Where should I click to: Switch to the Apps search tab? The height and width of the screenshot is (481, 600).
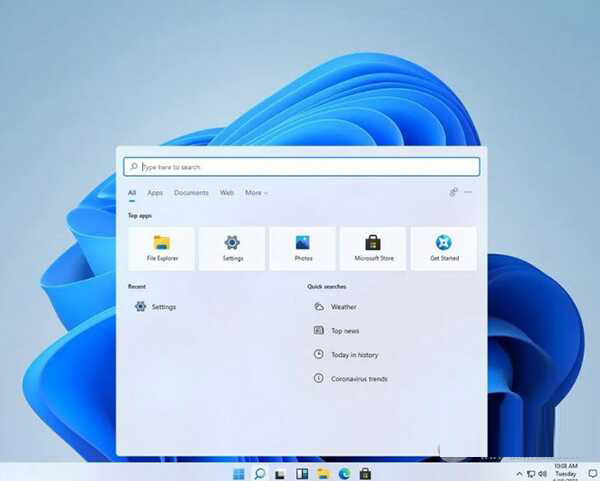155,193
